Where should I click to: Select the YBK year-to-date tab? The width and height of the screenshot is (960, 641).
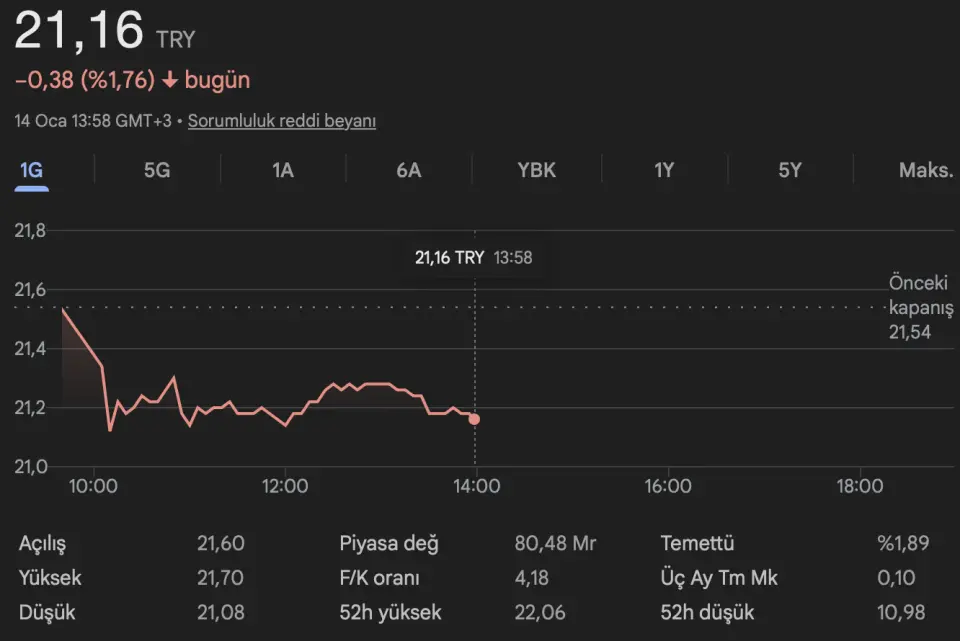(x=536, y=170)
